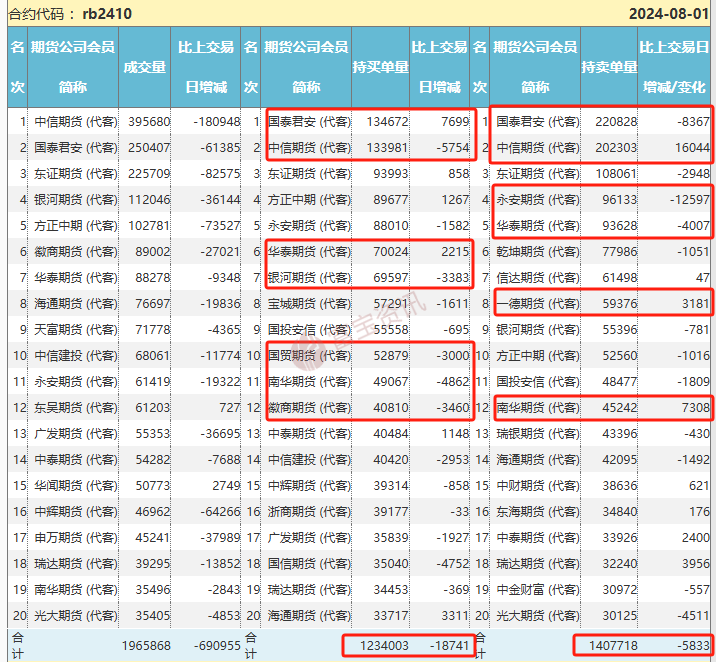Click 国泰君安 volume 250407
This screenshot has width=716, height=662.
(x=149, y=148)
